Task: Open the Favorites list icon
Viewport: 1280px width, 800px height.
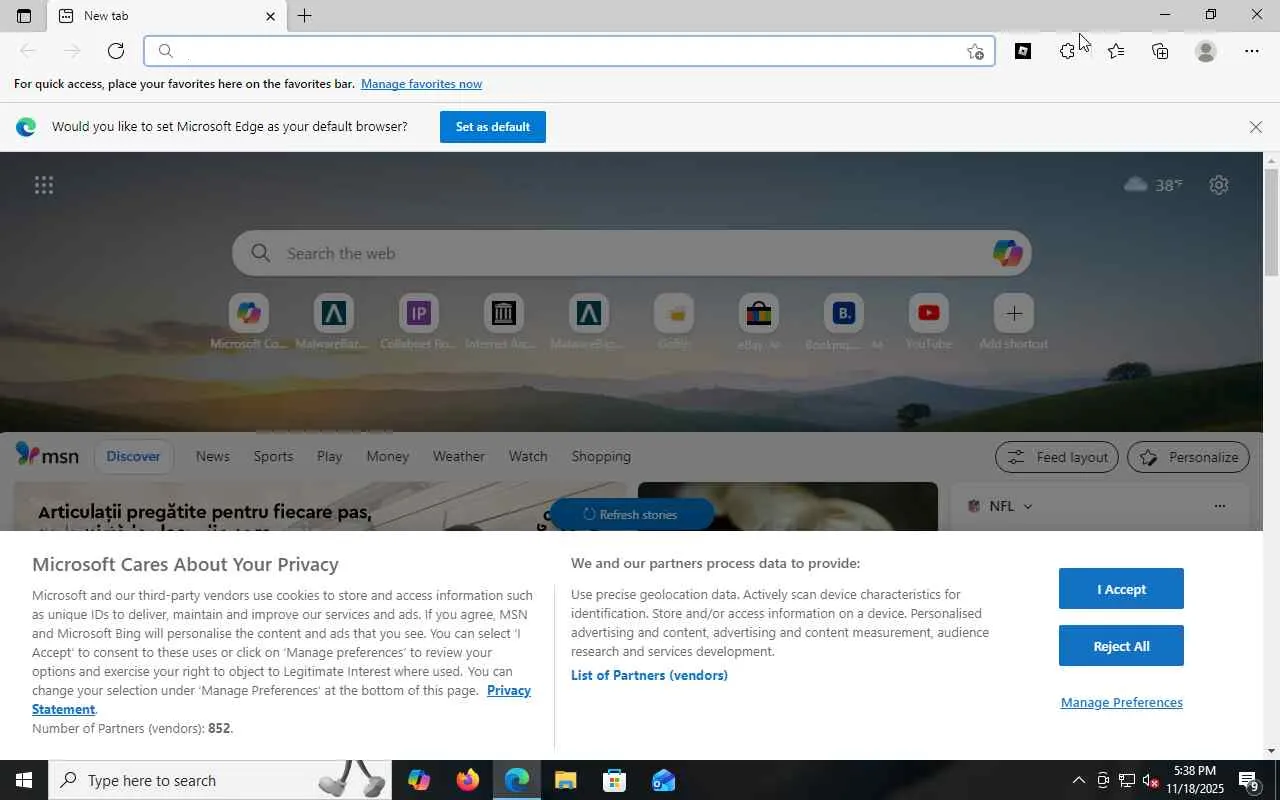Action: tap(1115, 51)
